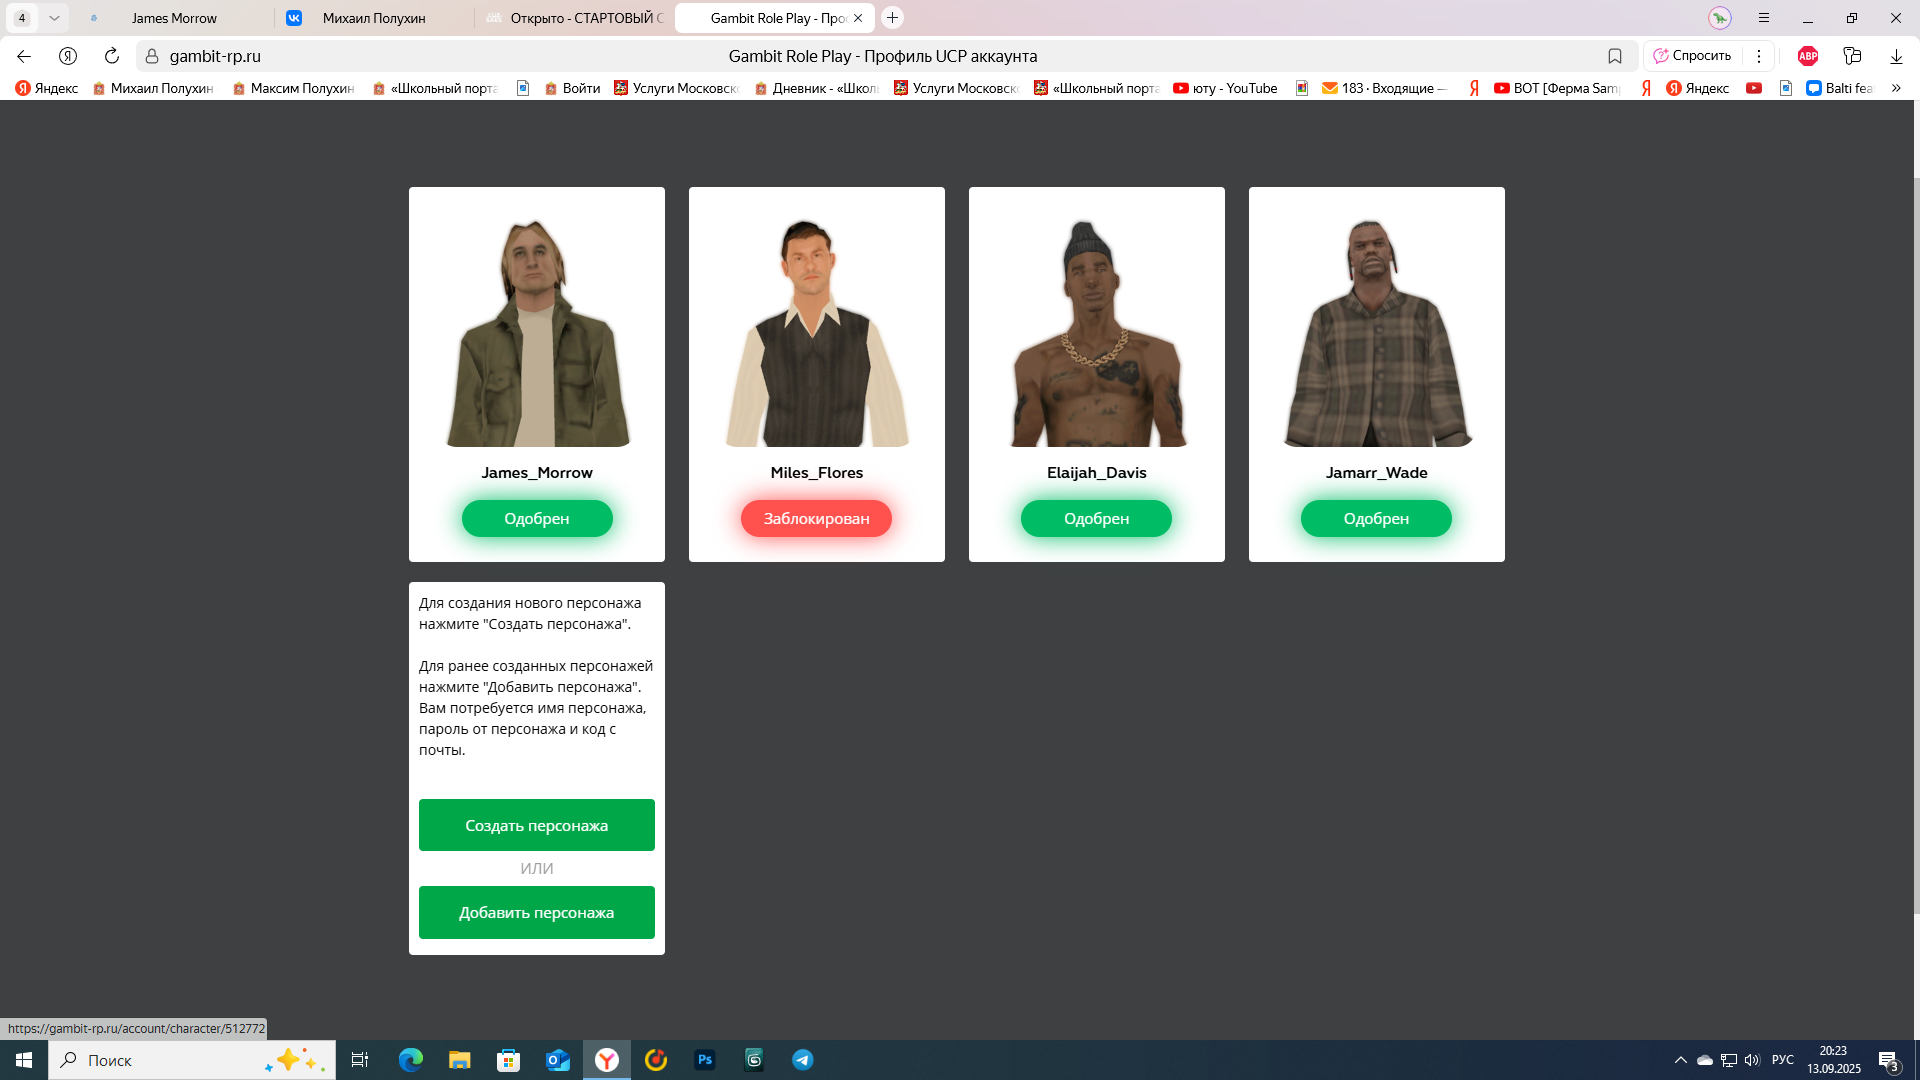1920x1080 pixels.
Task: Open Jamarr_Wade character portrait
Action: pyautogui.click(x=1377, y=332)
